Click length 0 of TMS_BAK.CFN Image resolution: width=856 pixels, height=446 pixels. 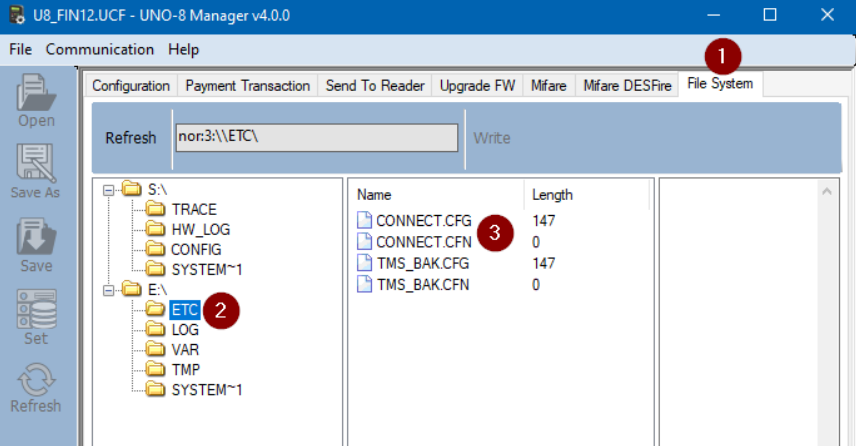click(x=536, y=284)
